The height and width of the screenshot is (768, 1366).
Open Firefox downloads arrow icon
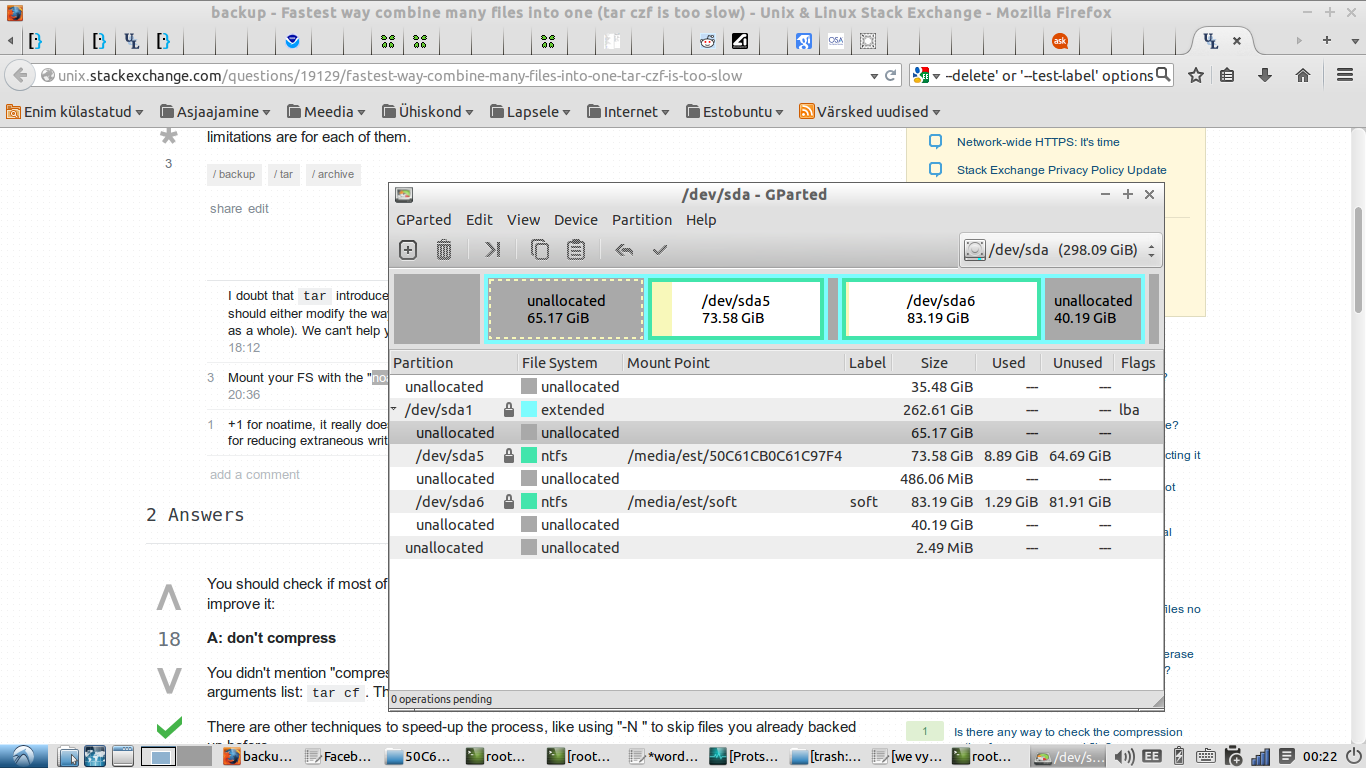1265,75
